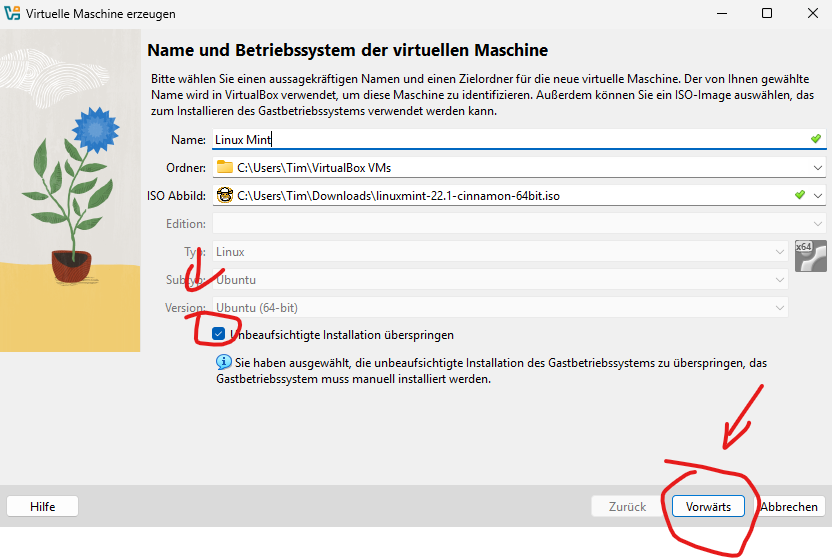
Task: Maximize the Virtuelle Maschine erzeugen window
Action: (x=767, y=13)
